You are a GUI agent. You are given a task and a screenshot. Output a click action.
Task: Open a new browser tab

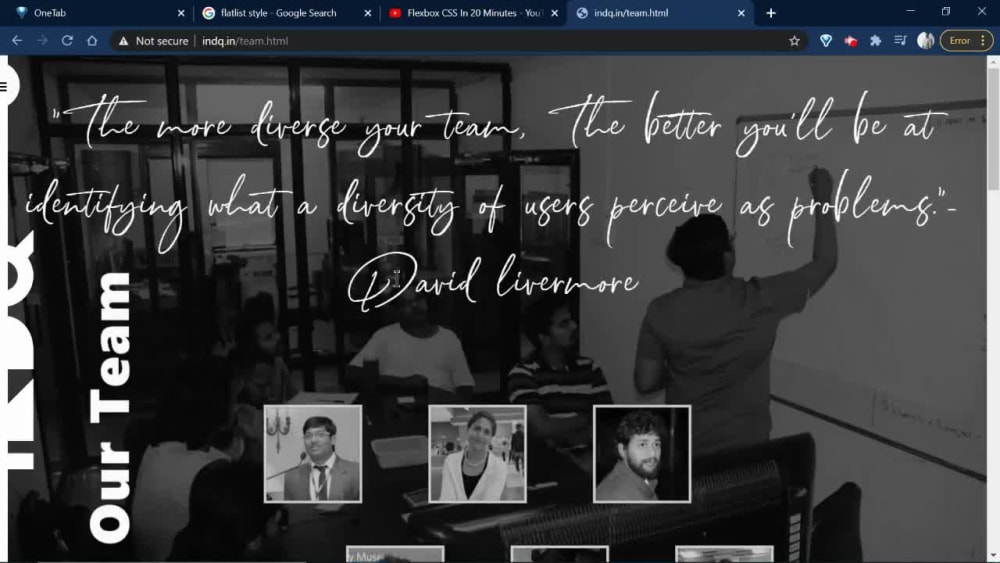(770, 13)
